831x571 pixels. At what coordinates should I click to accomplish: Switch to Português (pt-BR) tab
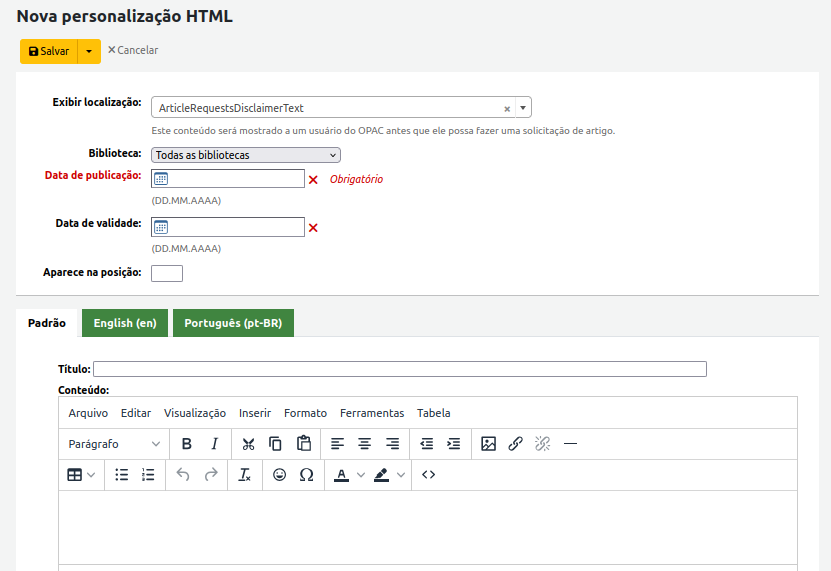(233, 323)
